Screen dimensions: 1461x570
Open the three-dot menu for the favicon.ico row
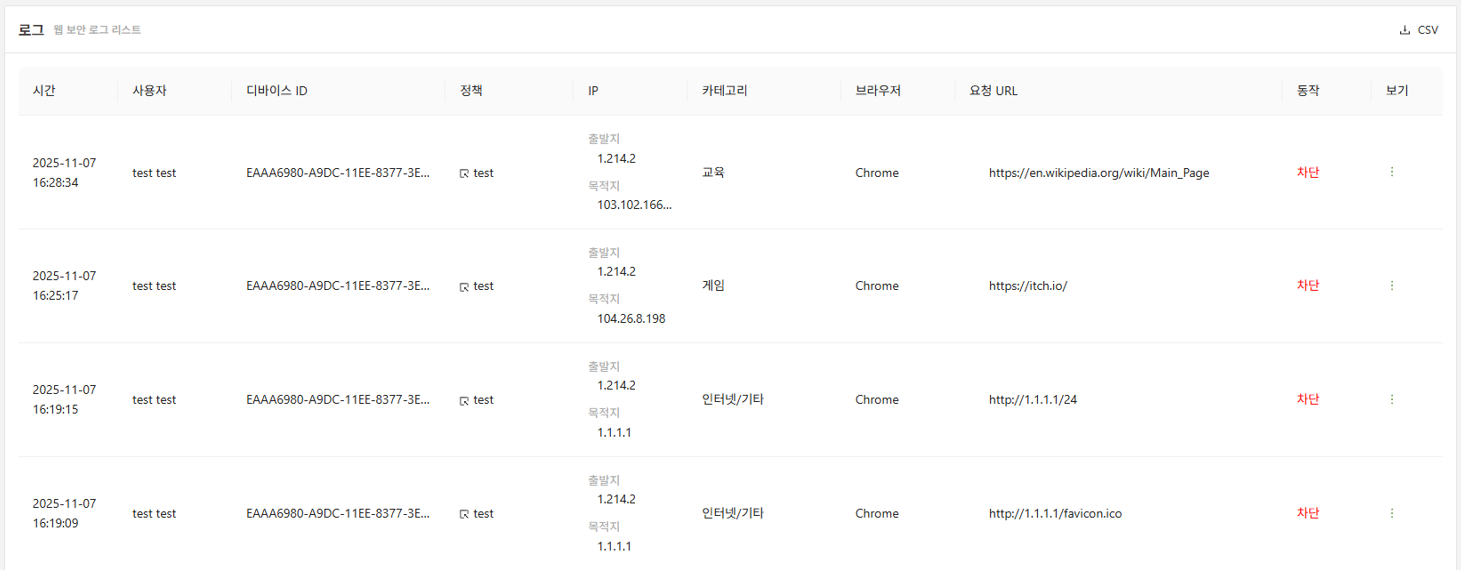[x=1392, y=513]
